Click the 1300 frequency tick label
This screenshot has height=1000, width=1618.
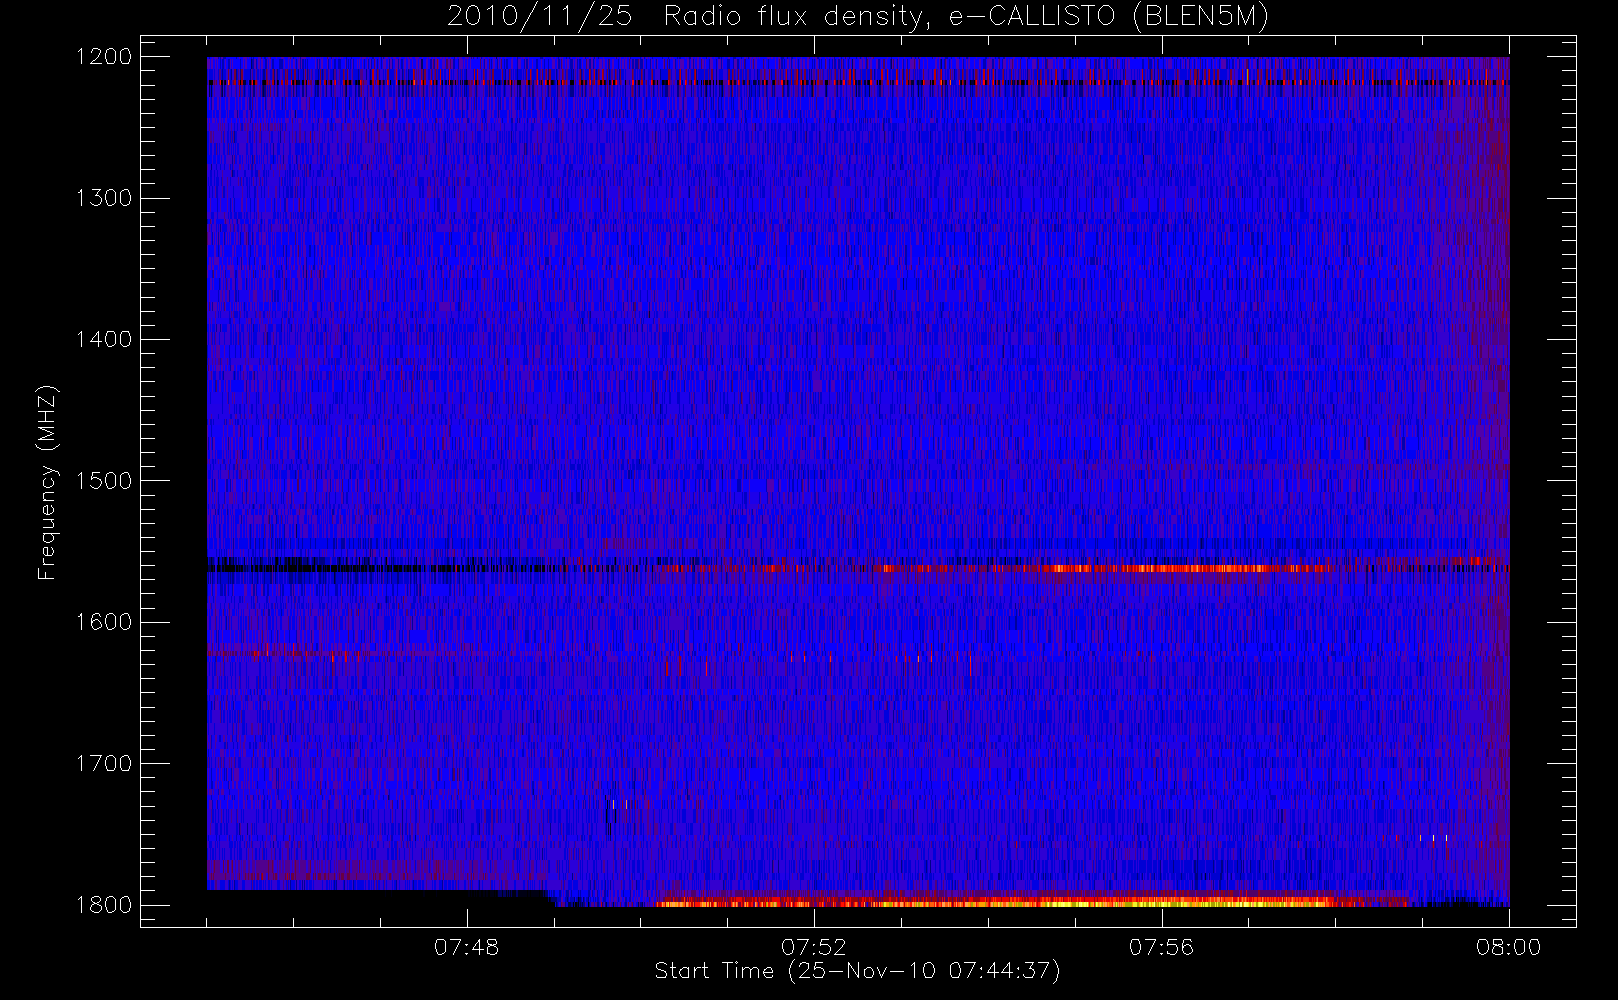point(104,198)
